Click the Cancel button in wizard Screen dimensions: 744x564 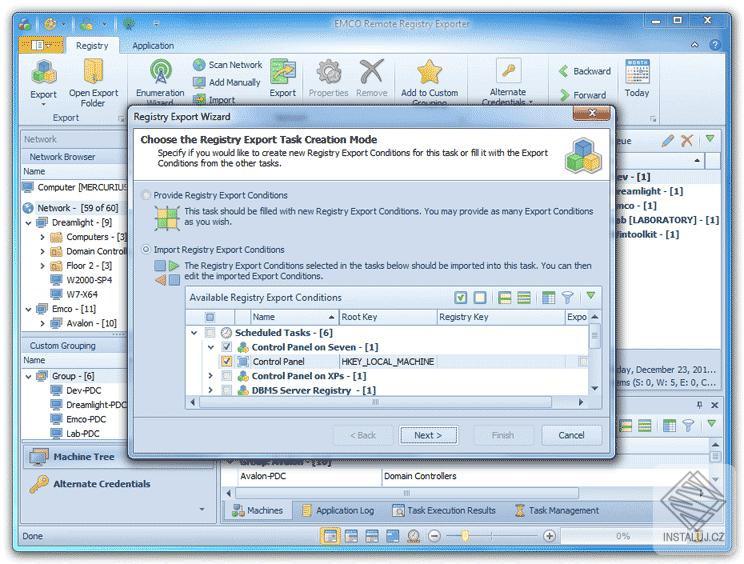tap(571, 435)
